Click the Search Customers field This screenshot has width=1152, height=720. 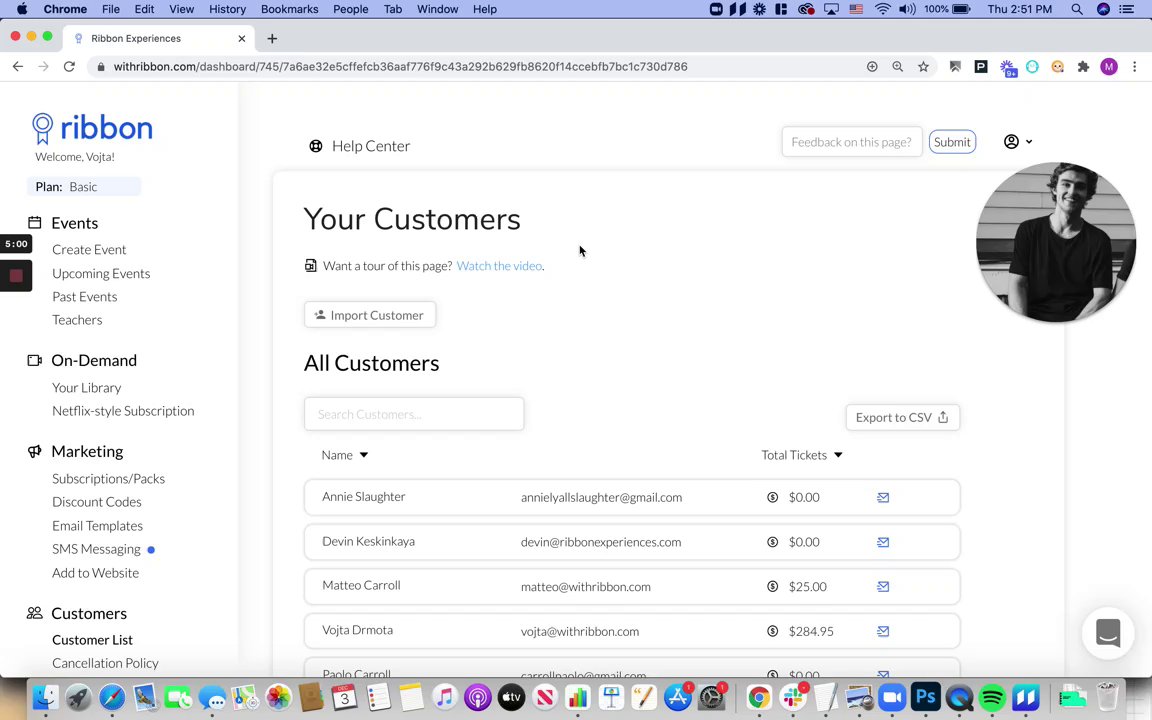tap(414, 414)
